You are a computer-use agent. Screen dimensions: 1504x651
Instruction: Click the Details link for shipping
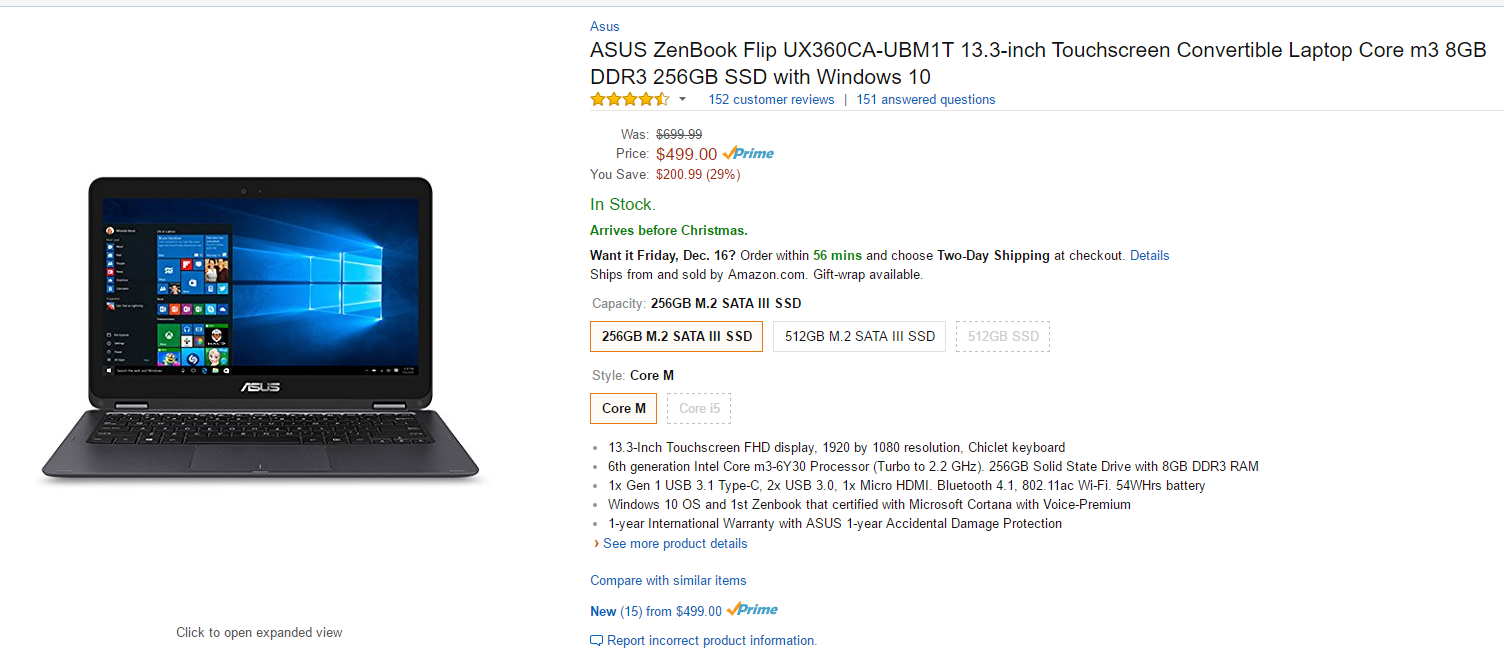[x=1149, y=255]
